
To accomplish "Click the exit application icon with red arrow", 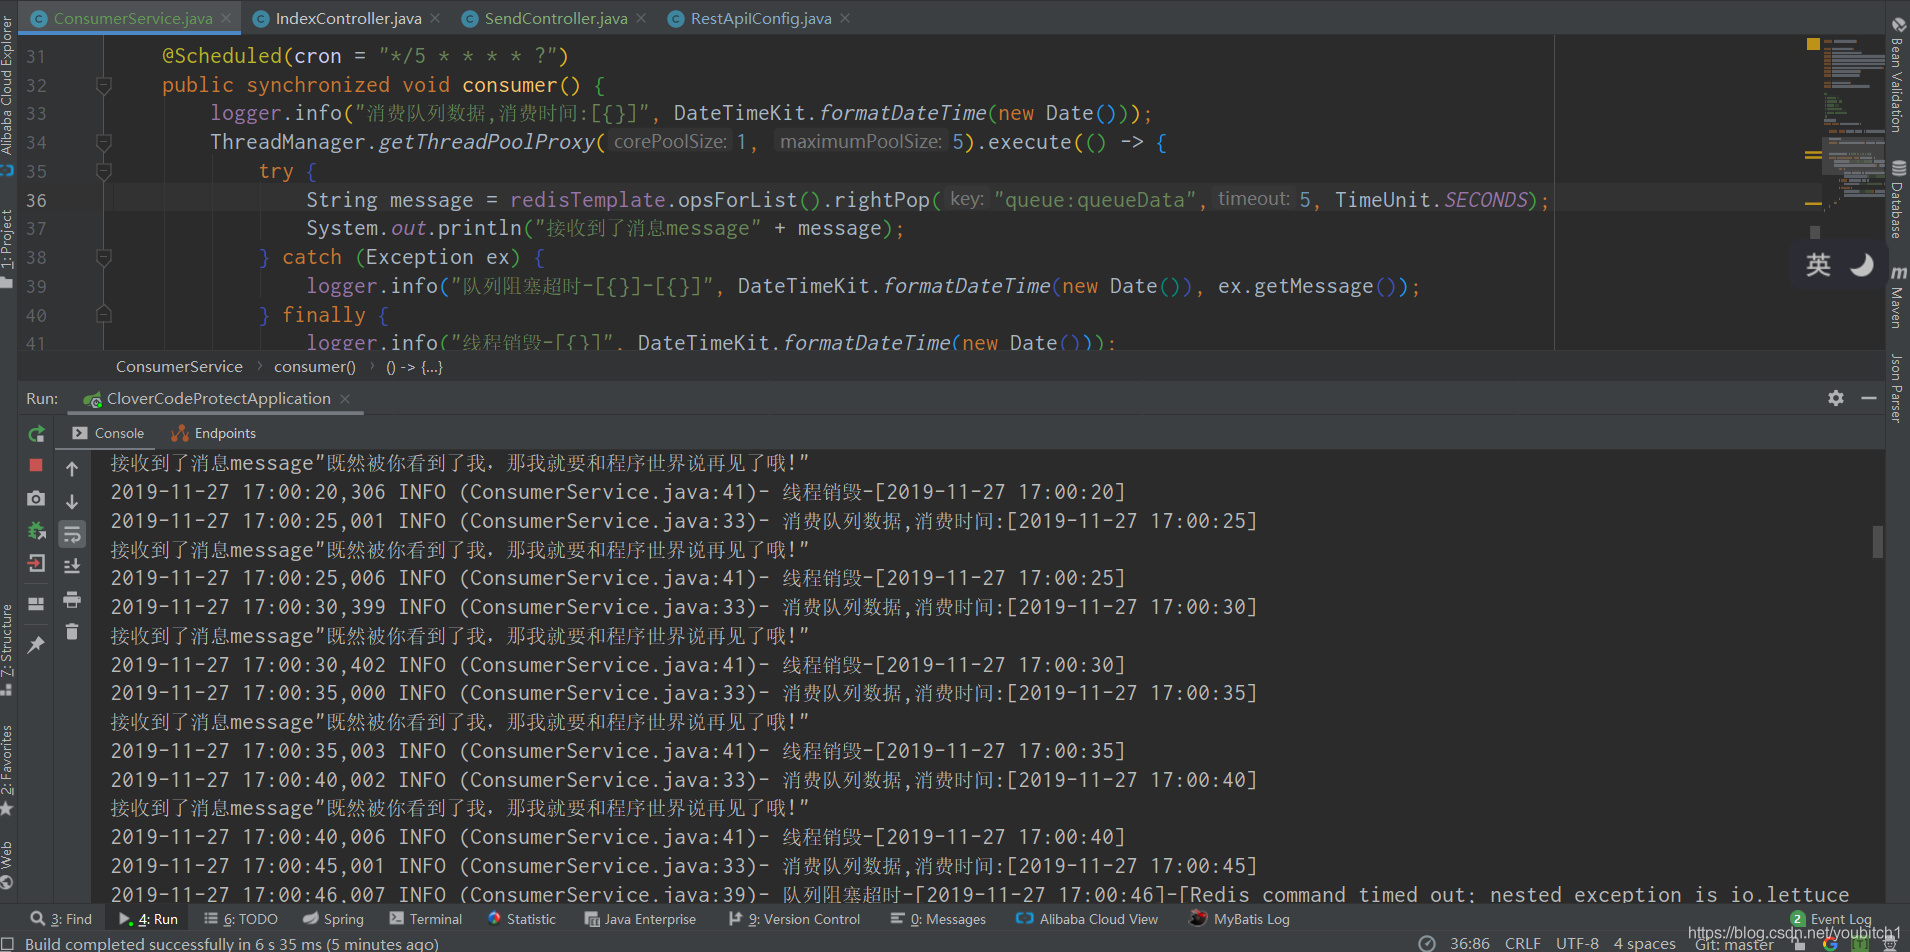I will [x=36, y=564].
